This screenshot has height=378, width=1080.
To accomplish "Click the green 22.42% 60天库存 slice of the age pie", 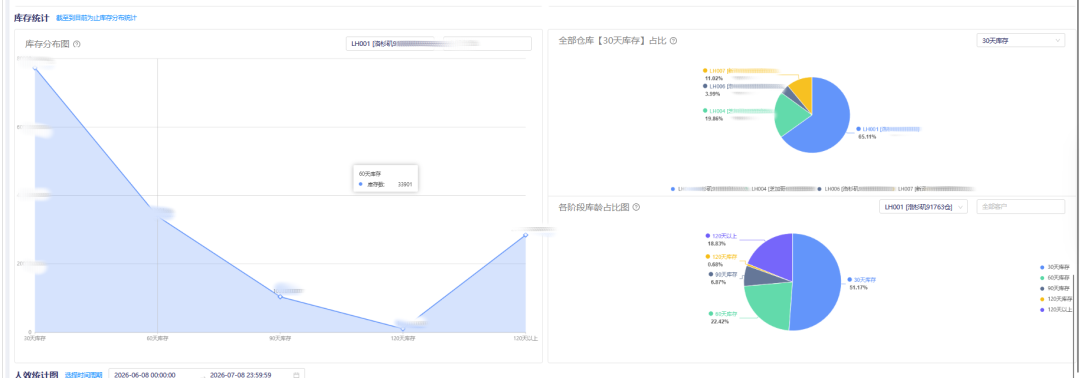I will pos(770,304).
